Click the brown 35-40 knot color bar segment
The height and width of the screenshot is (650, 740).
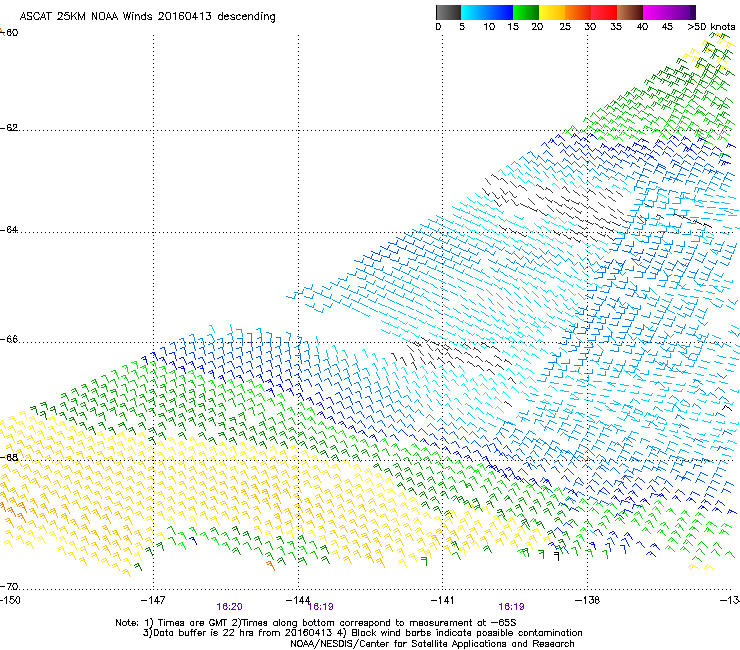click(630, 12)
